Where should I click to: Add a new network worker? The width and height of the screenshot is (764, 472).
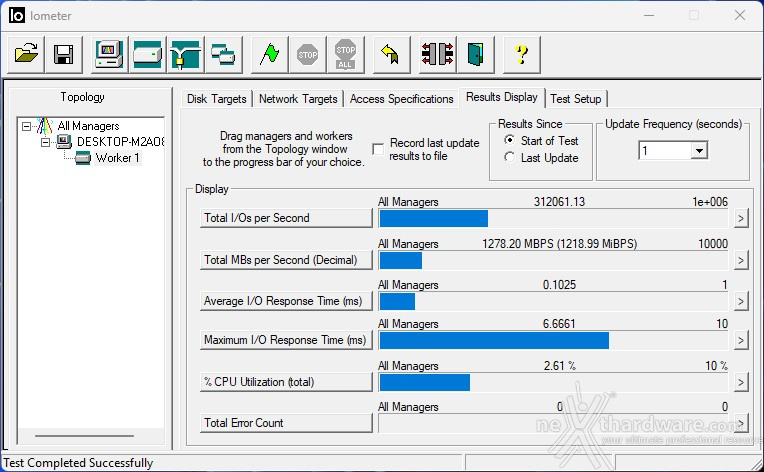[x=185, y=54]
